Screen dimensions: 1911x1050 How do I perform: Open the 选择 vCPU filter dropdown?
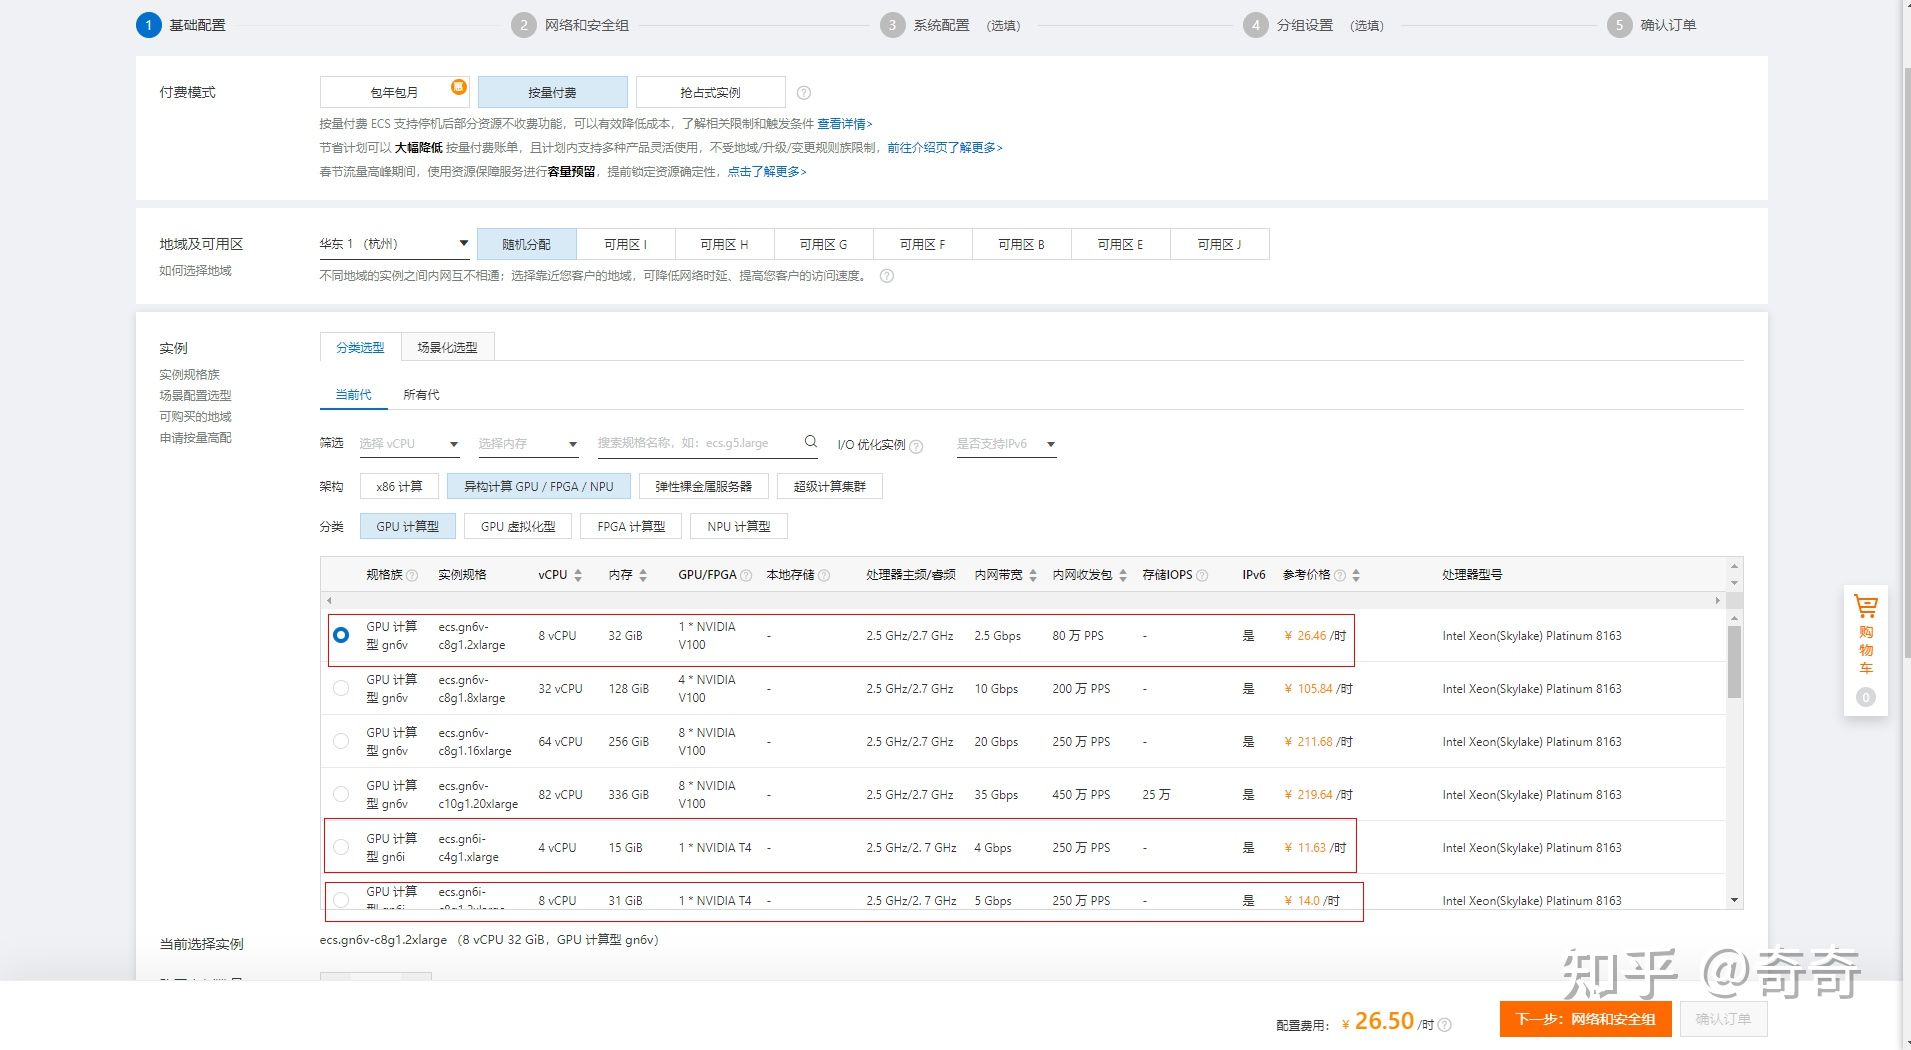[409, 444]
